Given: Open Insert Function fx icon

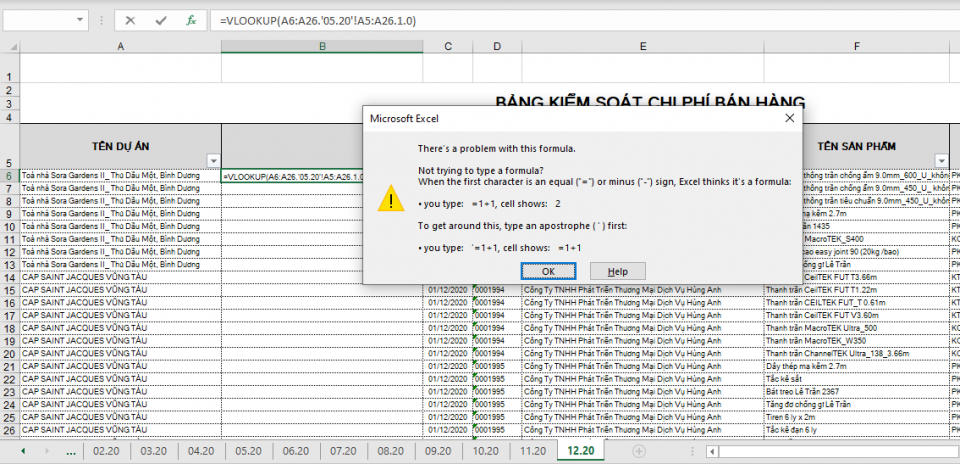Looking at the screenshot, I should (190, 20).
